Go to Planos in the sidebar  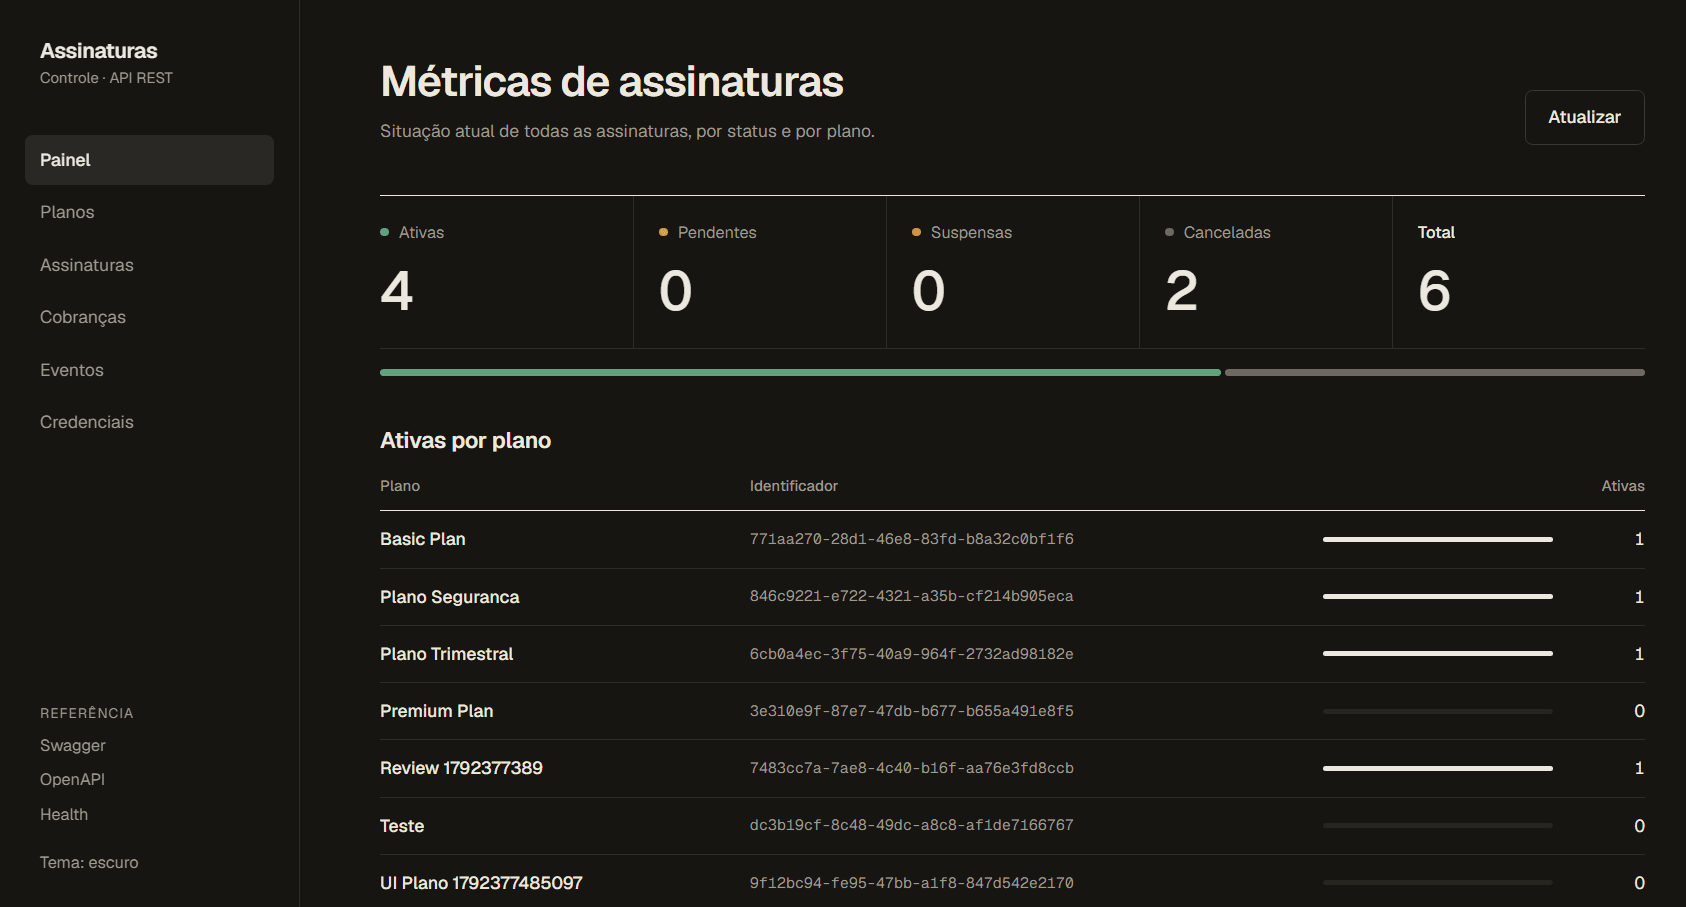[149, 212]
